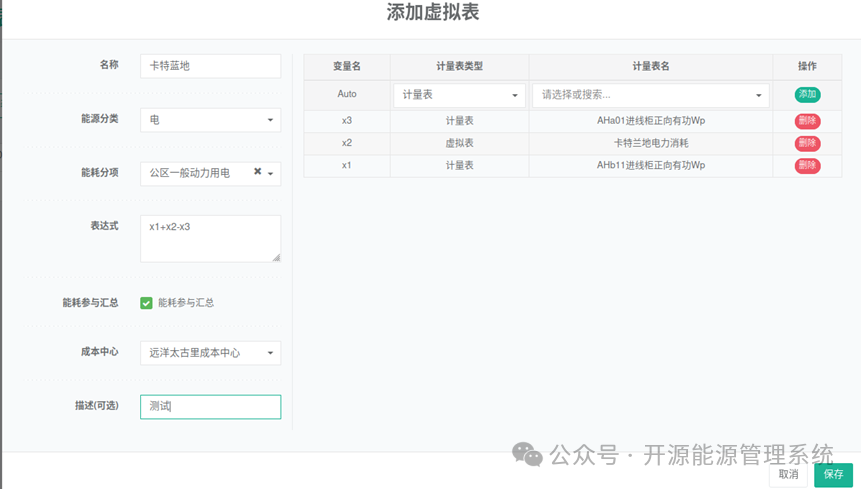861x489 pixels.
Task: Open the 能耗分项 dropdown arrow
Action: click(271, 173)
